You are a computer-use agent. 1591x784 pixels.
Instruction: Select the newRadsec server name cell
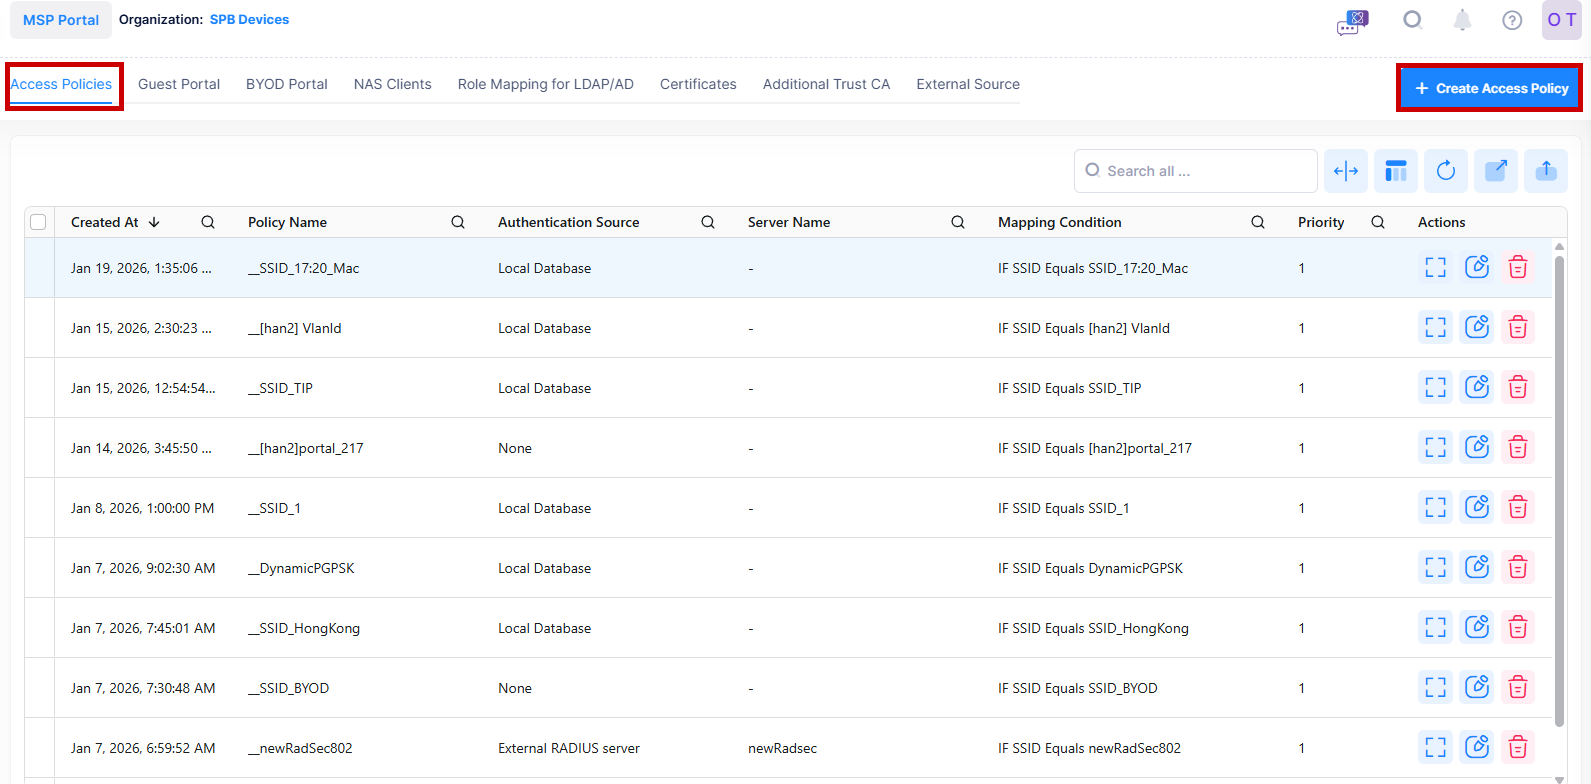[x=782, y=748]
